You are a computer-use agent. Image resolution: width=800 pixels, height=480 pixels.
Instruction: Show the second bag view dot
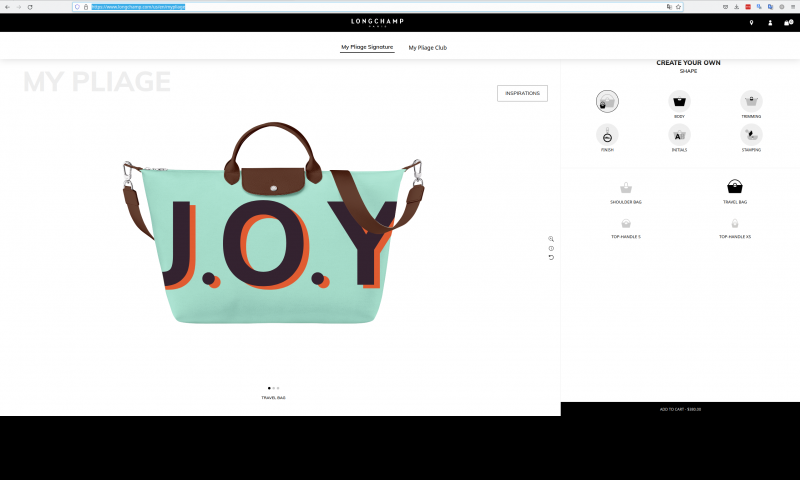point(273,388)
